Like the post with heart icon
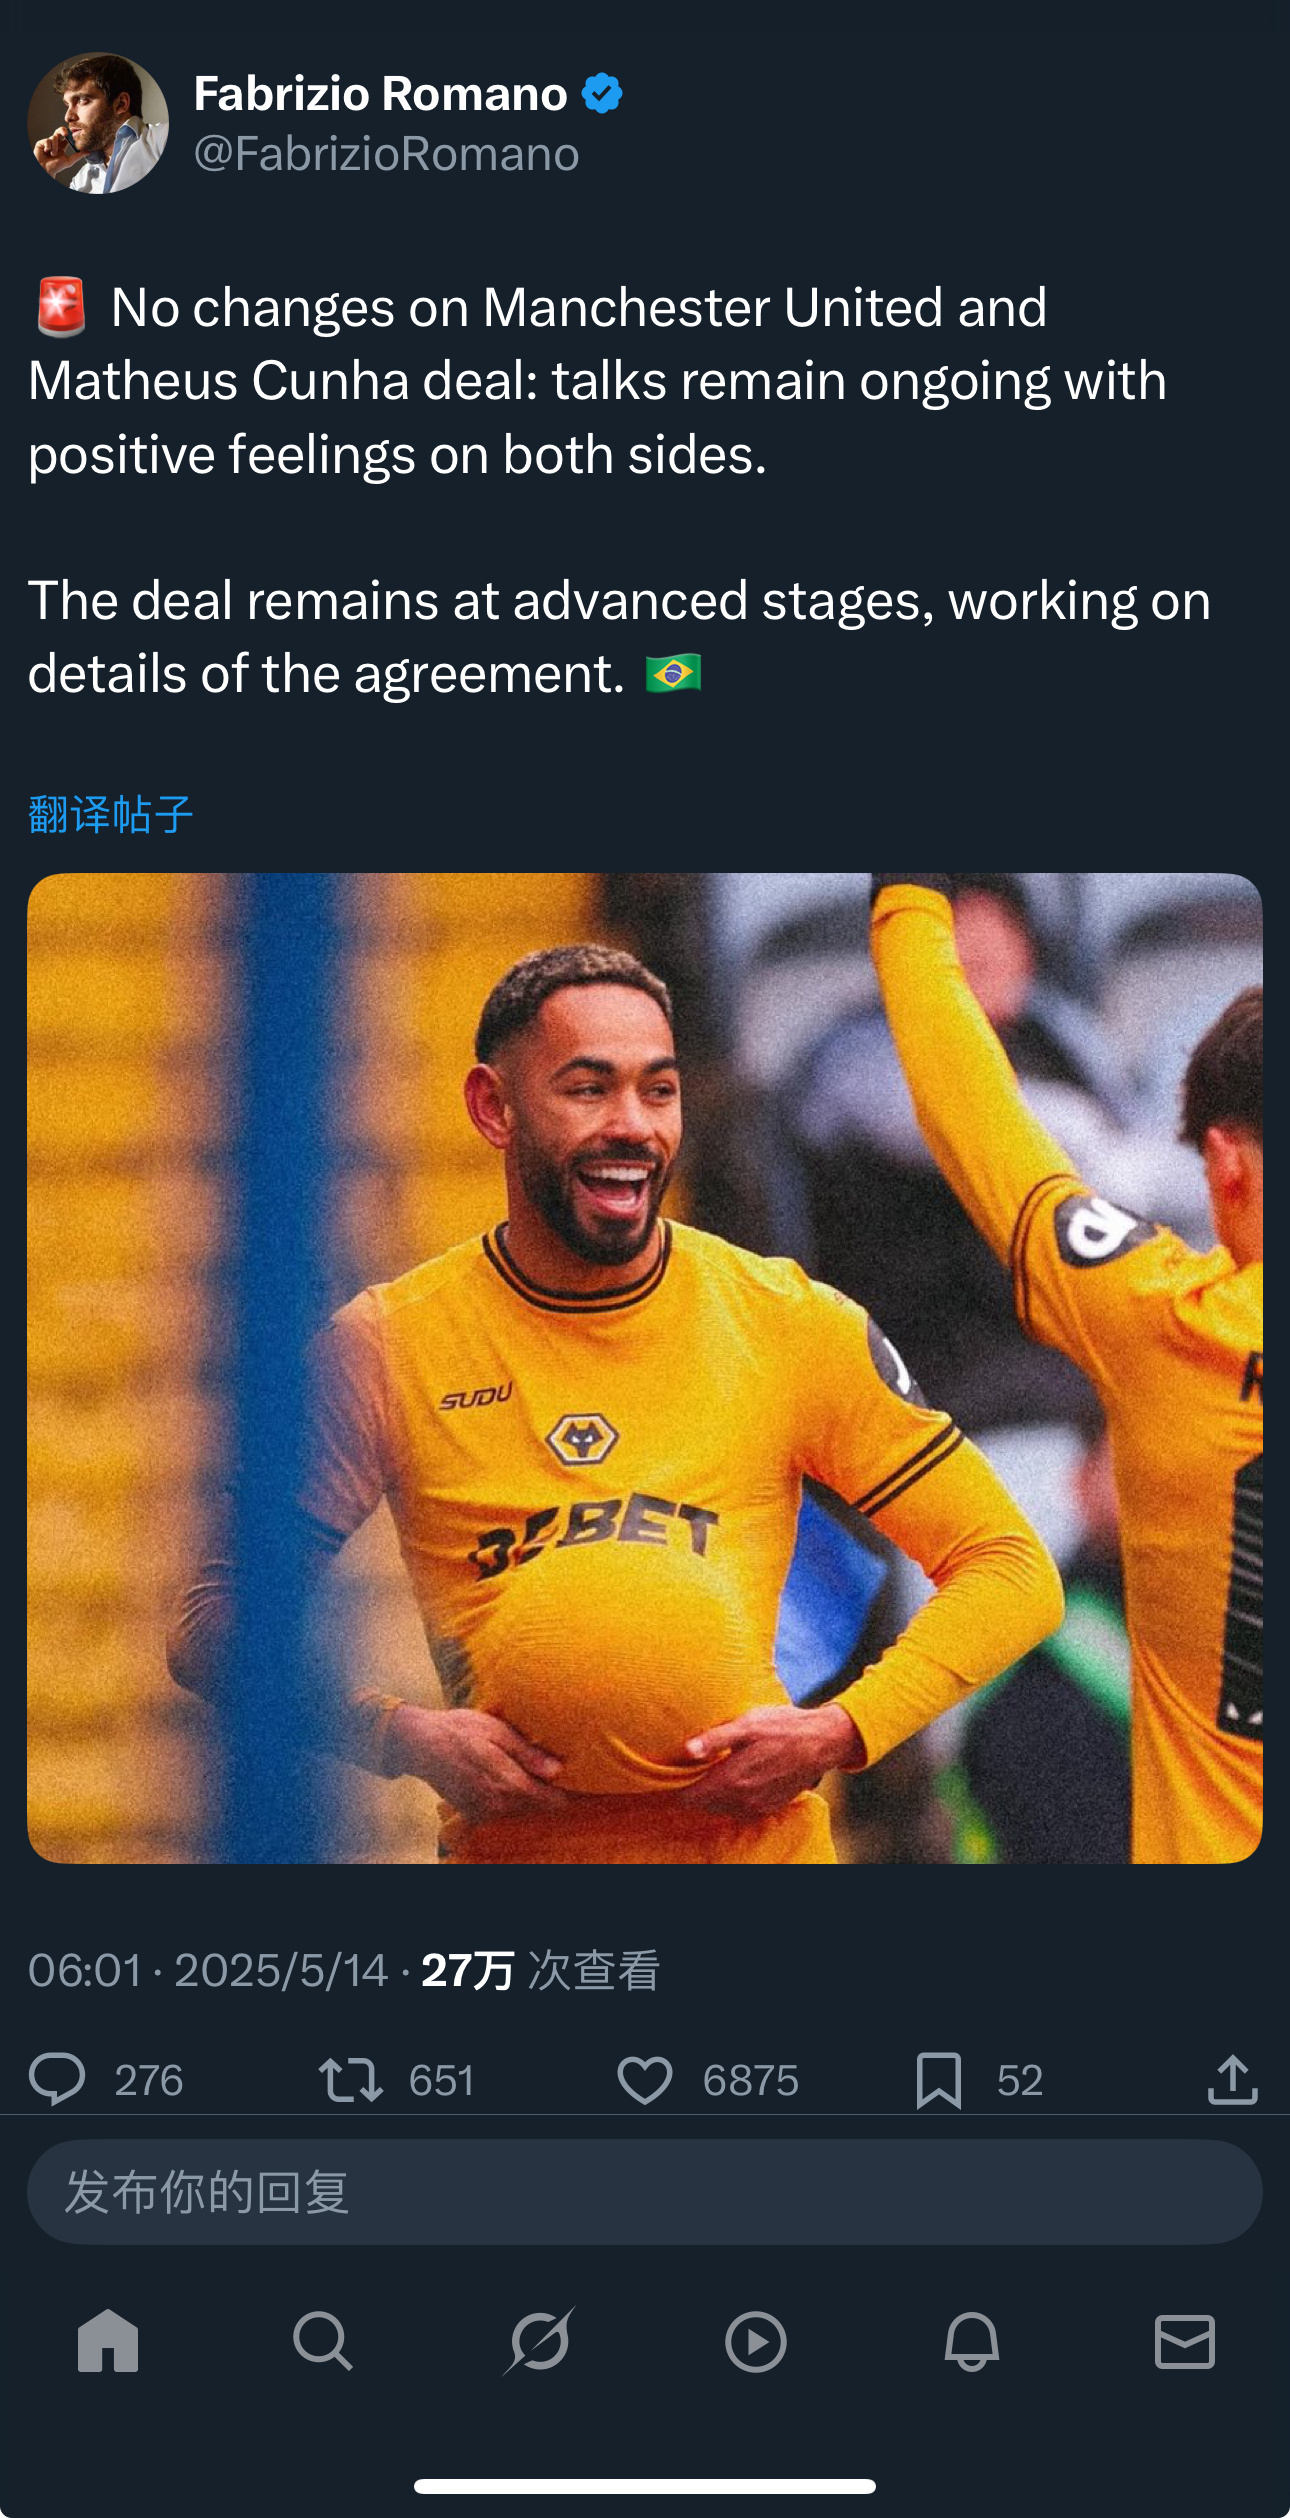This screenshot has height=2518, width=1290. coord(645,2080)
